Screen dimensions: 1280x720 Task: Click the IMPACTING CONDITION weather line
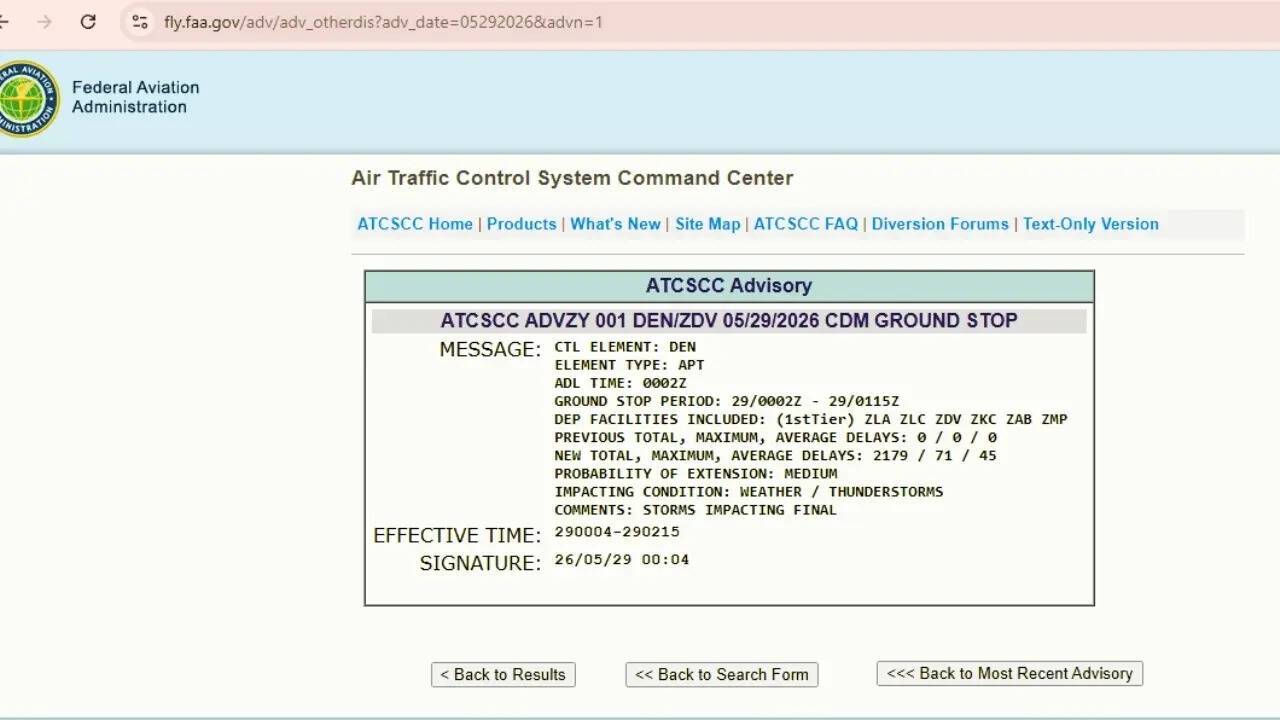pyautogui.click(x=749, y=491)
